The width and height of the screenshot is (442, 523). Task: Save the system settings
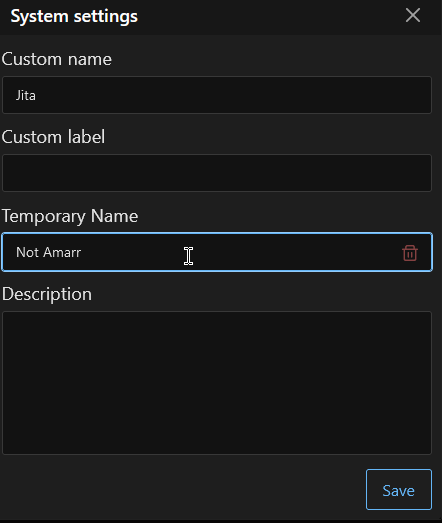coord(399,489)
